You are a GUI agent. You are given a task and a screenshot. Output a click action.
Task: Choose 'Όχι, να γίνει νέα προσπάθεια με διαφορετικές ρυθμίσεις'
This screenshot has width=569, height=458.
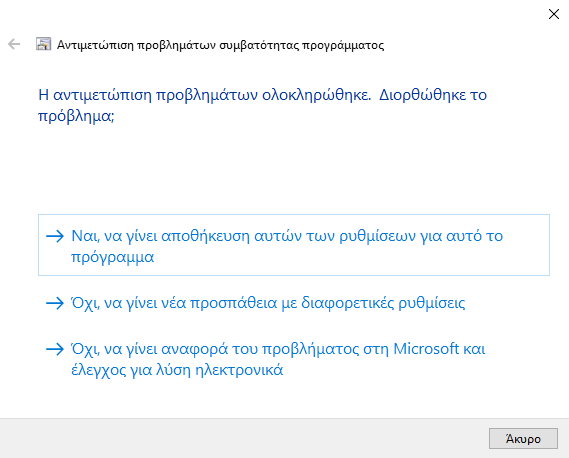coord(268,303)
